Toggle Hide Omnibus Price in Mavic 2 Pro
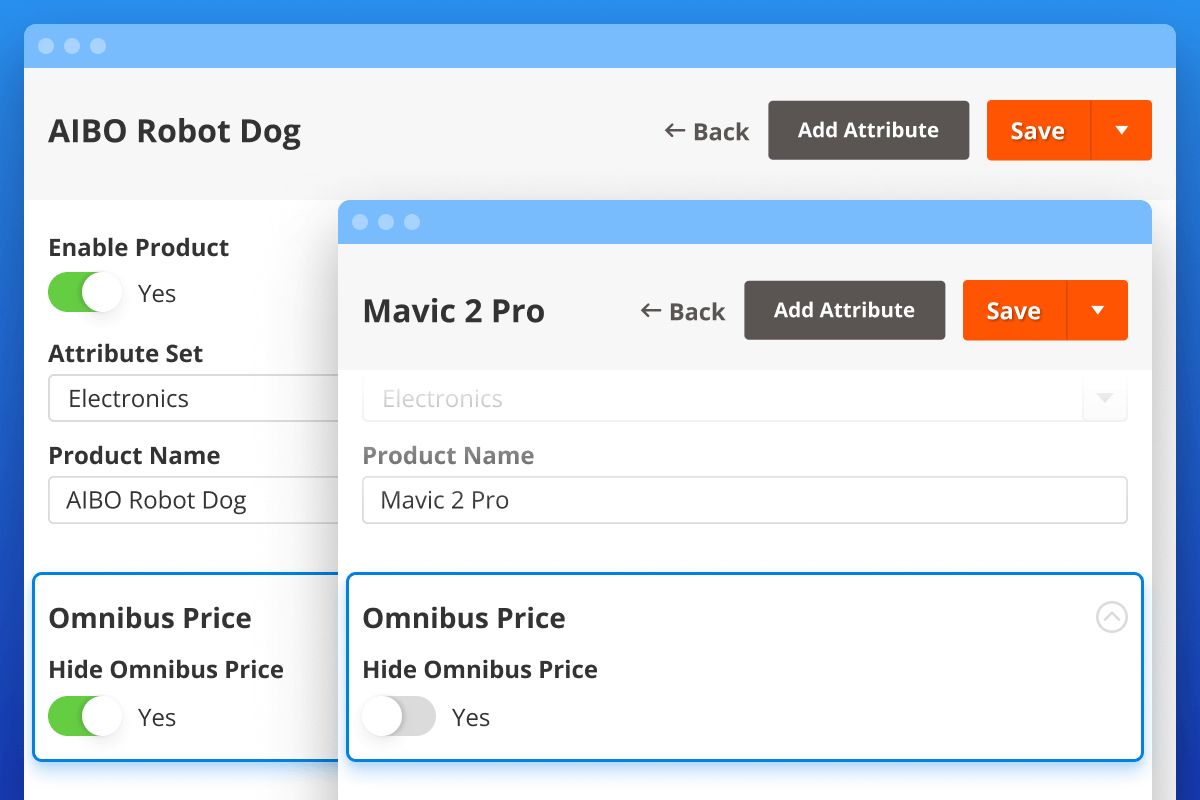 (x=399, y=716)
